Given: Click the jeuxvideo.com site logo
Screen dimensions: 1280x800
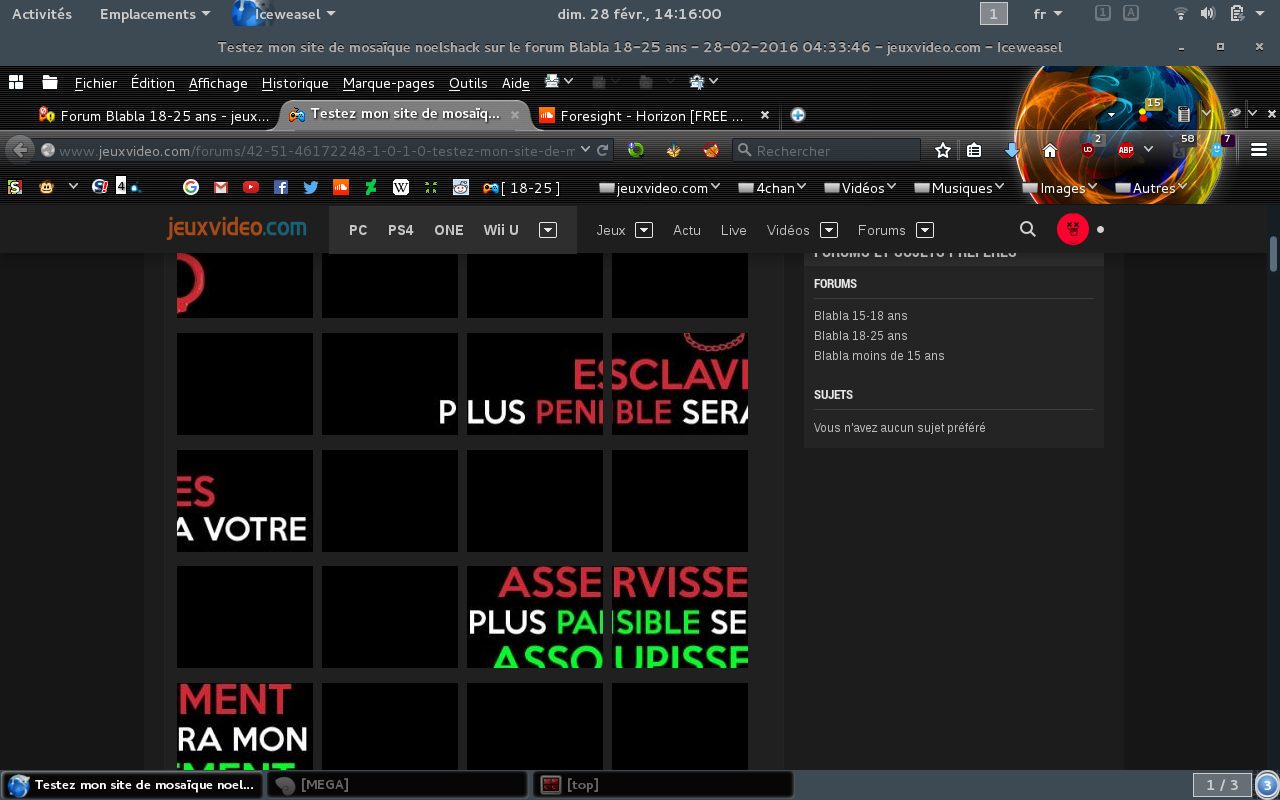Looking at the screenshot, I should point(237,228).
